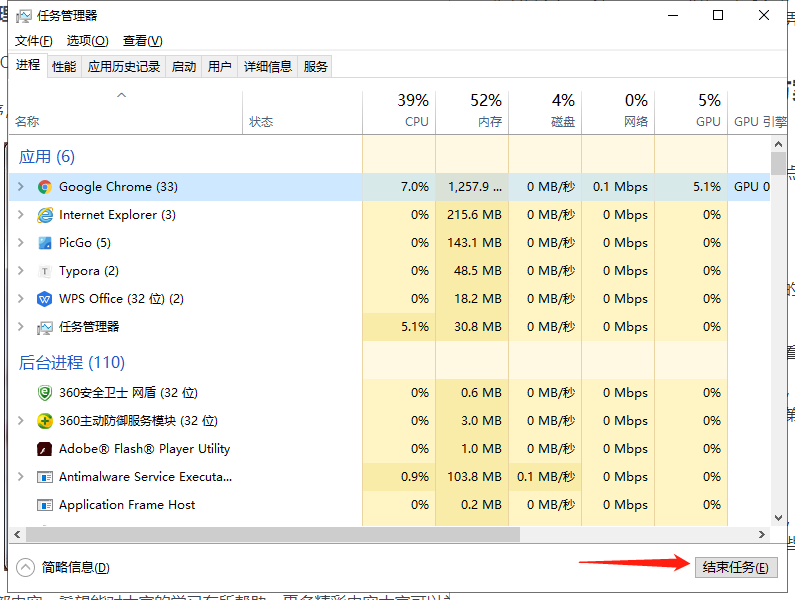Expand the 任务管理器 process group
This screenshot has height=600, width=795.
(x=21, y=327)
